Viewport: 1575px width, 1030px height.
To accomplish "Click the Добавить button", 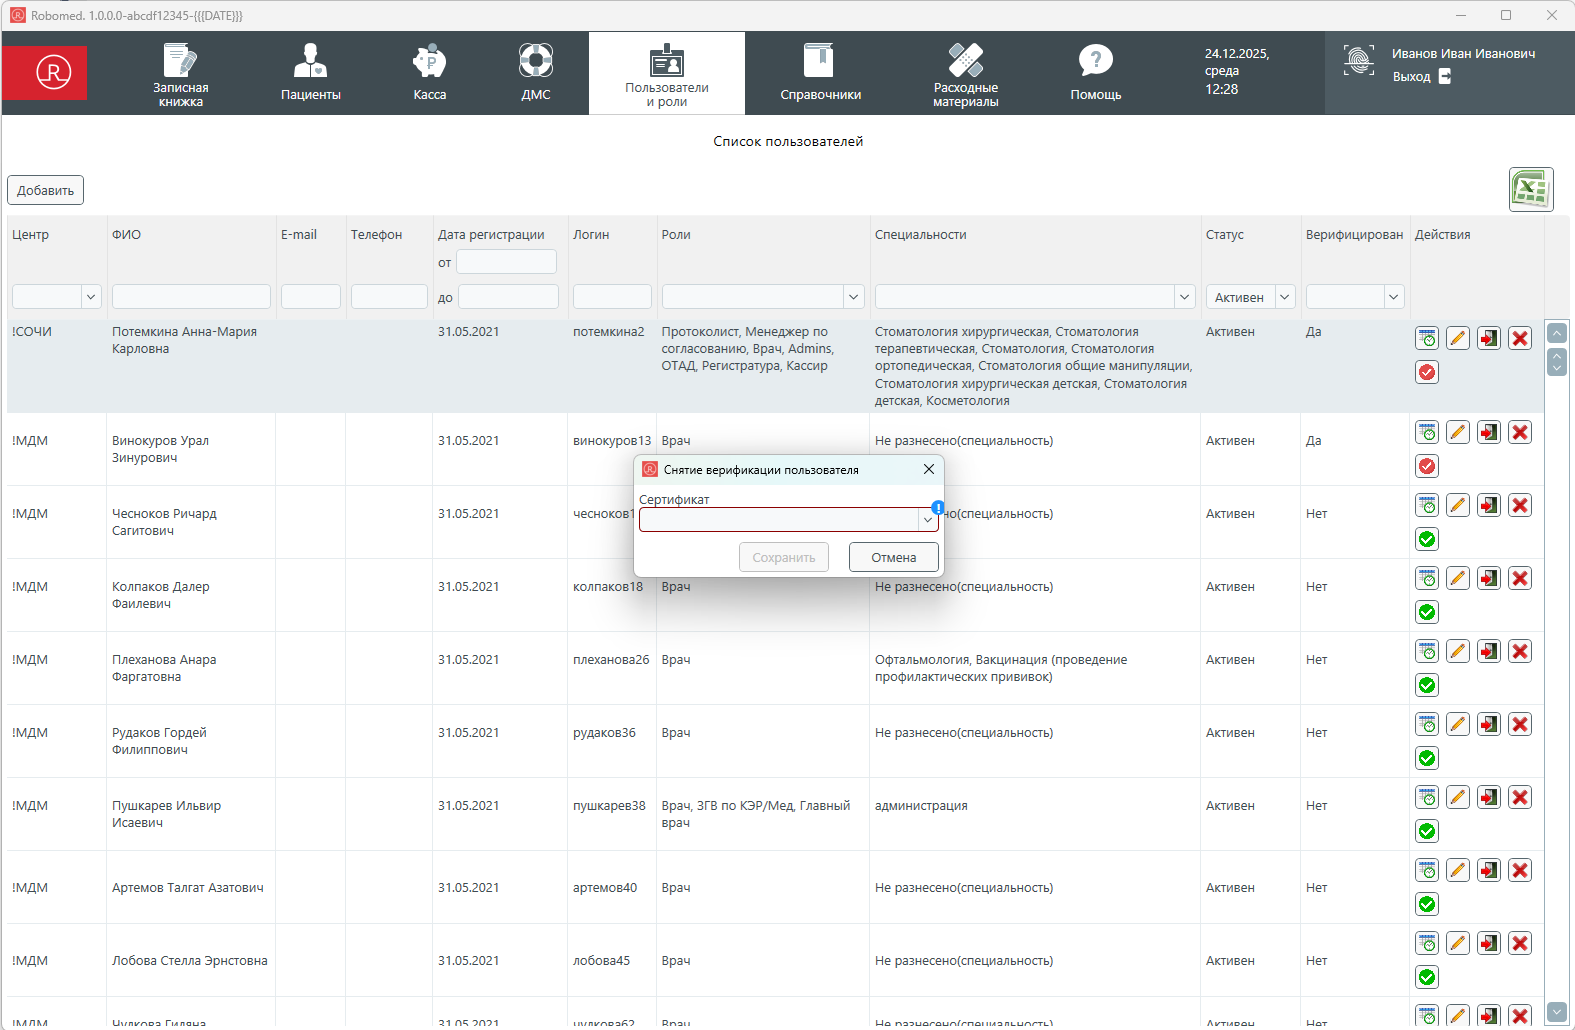I will coord(45,190).
